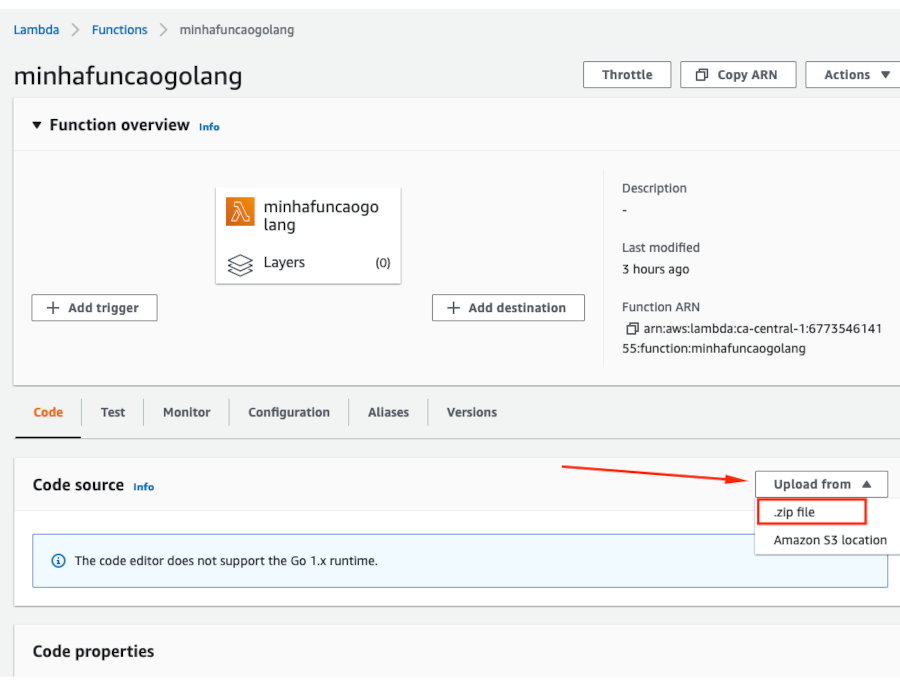Click the Lambda function icon in overview
Viewport: 900px width, 684px height.
(x=240, y=212)
